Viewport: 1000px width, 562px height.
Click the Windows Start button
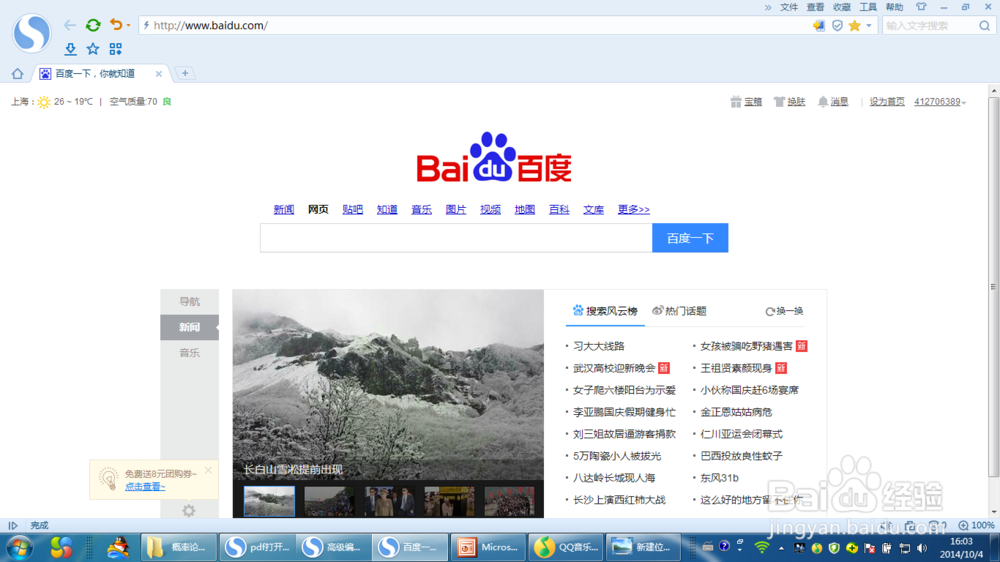19,548
